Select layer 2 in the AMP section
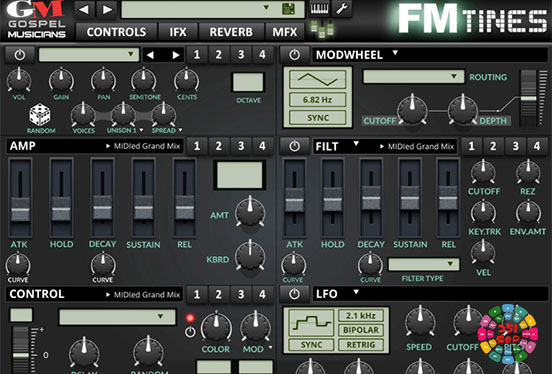This screenshot has height=374, width=552. click(219, 146)
